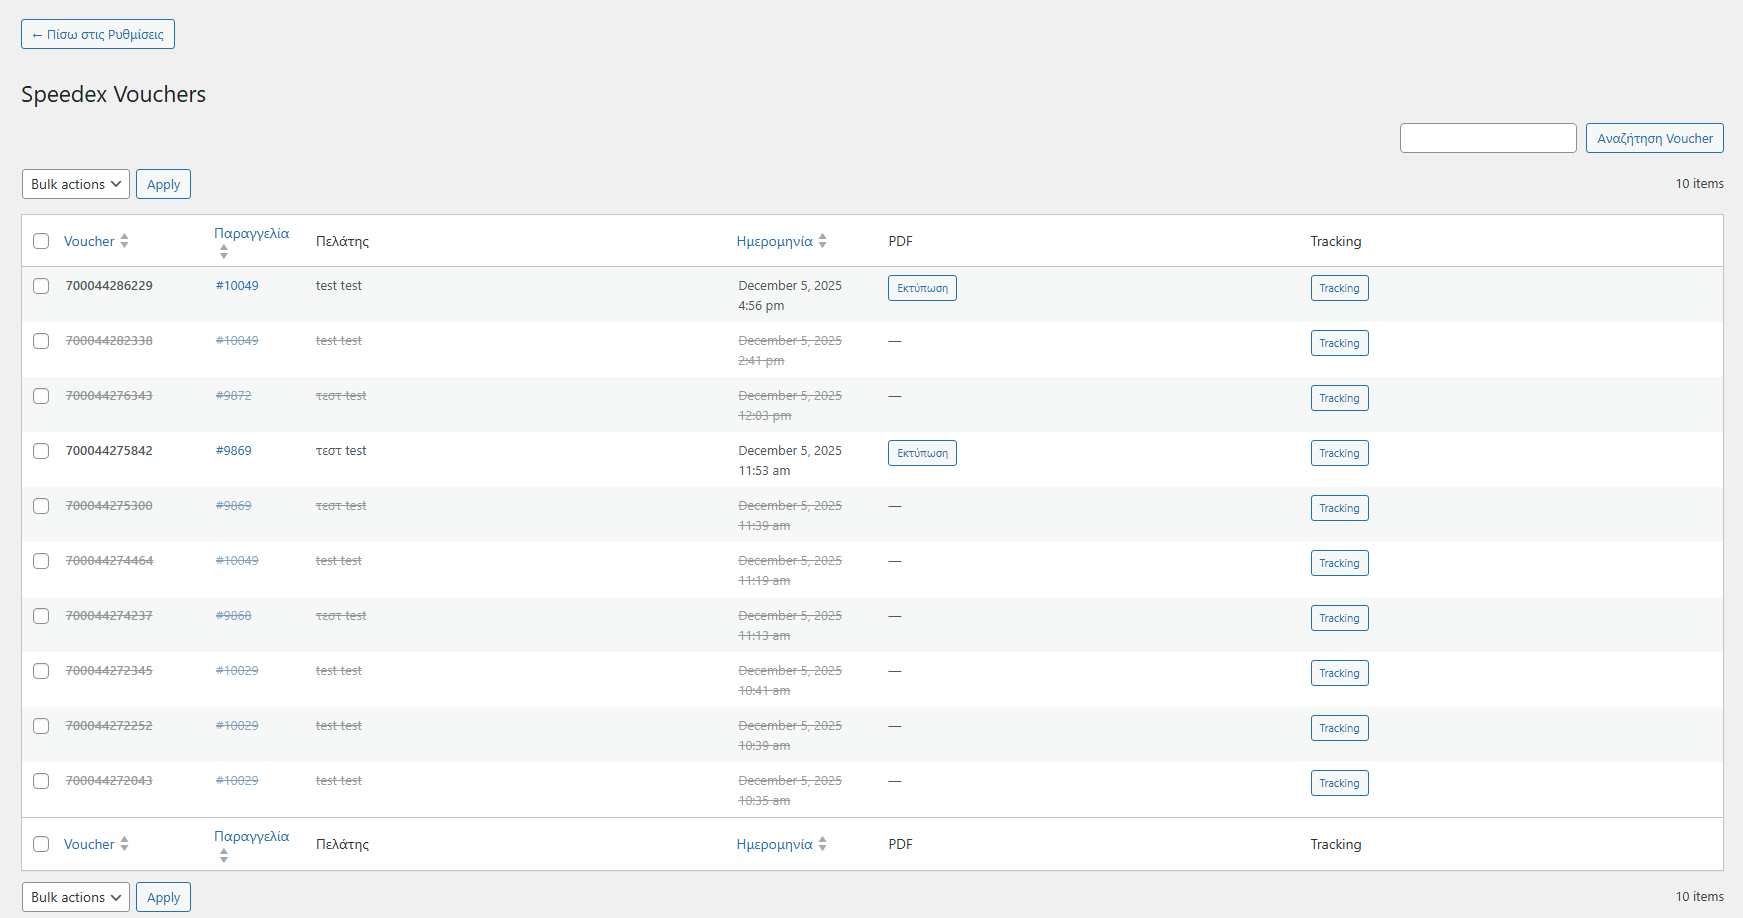Click the Αναζήτηση Voucher search button
Image resolution: width=1743 pixels, height=918 pixels.
(1654, 138)
